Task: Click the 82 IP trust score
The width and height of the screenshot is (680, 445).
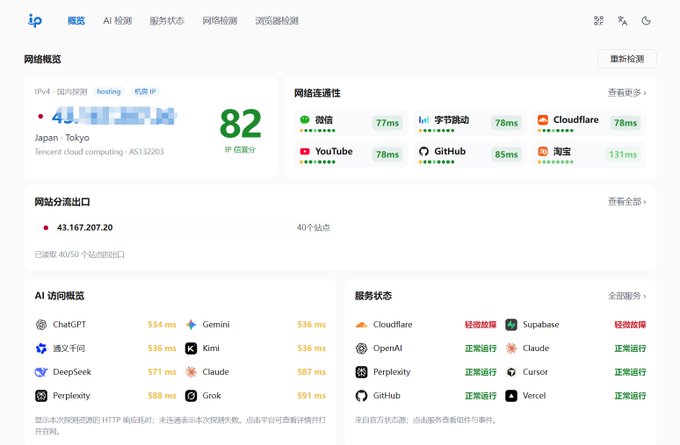Action: tap(240, 124)
